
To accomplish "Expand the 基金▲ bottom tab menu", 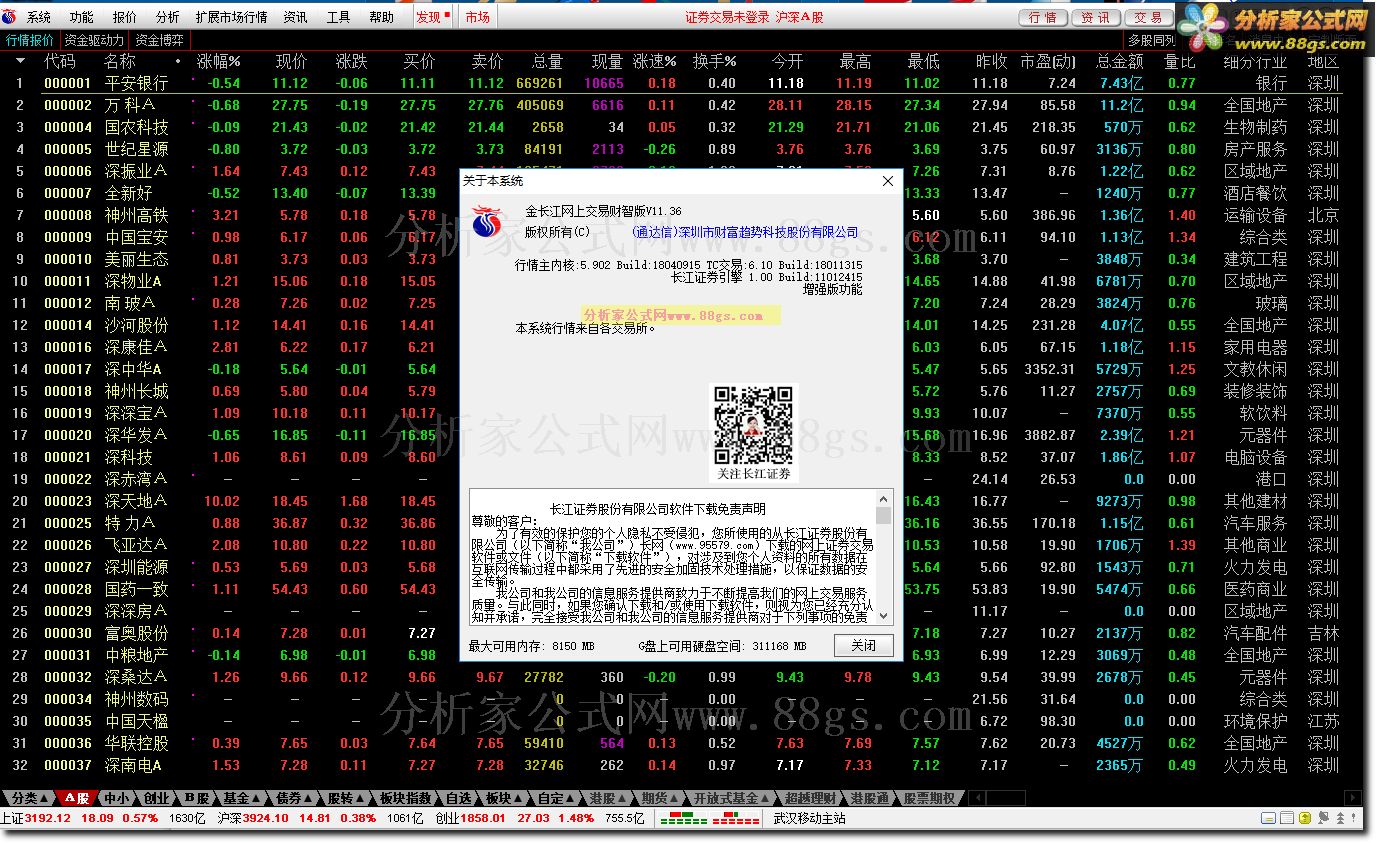I will click(240, 798).
